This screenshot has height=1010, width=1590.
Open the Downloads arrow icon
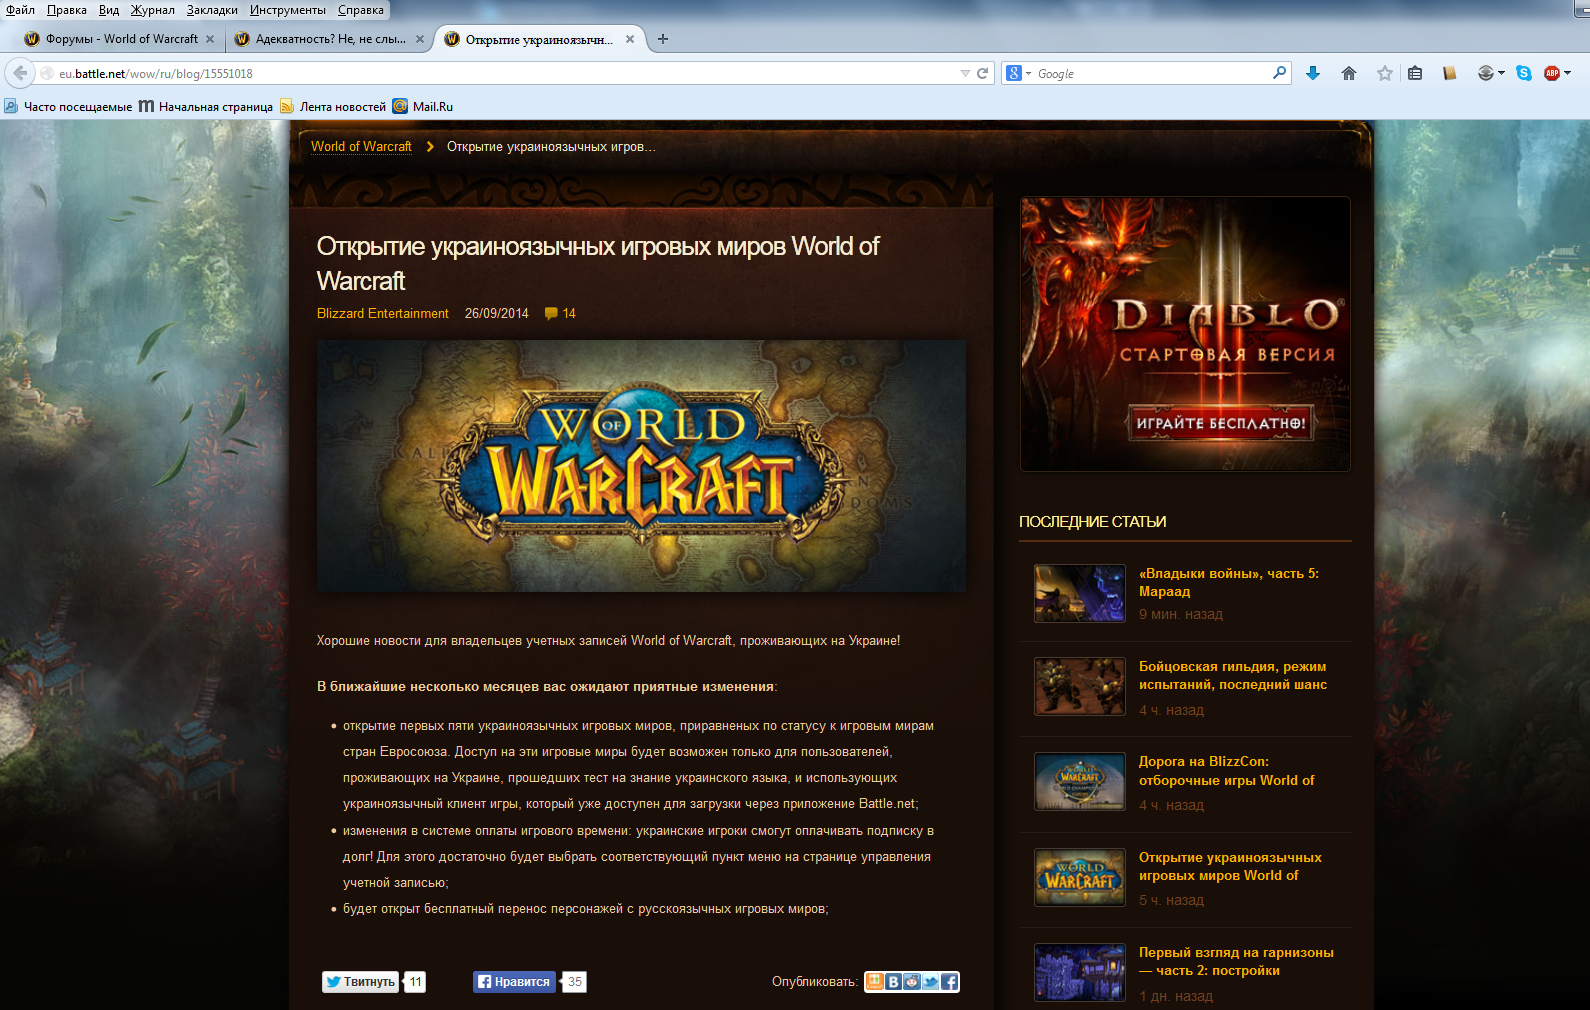pyautogui.click(x=1313, y=73)
